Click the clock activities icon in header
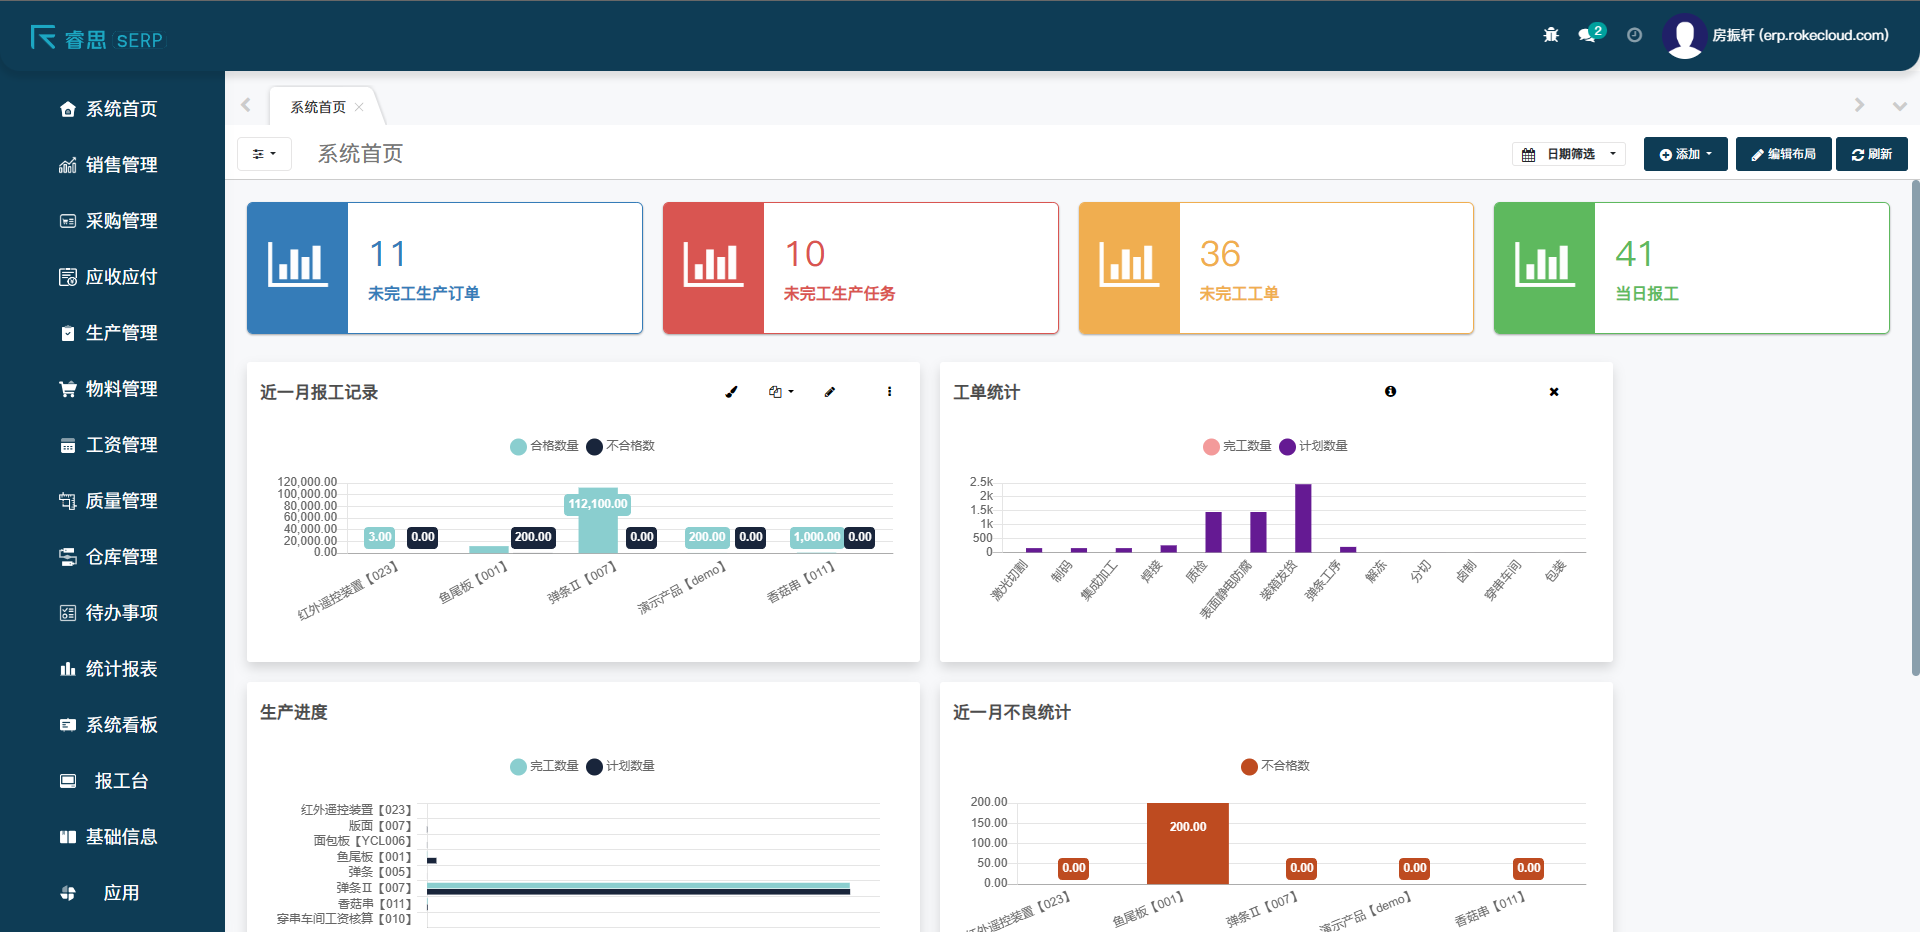The height and width of the screenshot is (932, 1920). coord(1634,35)
